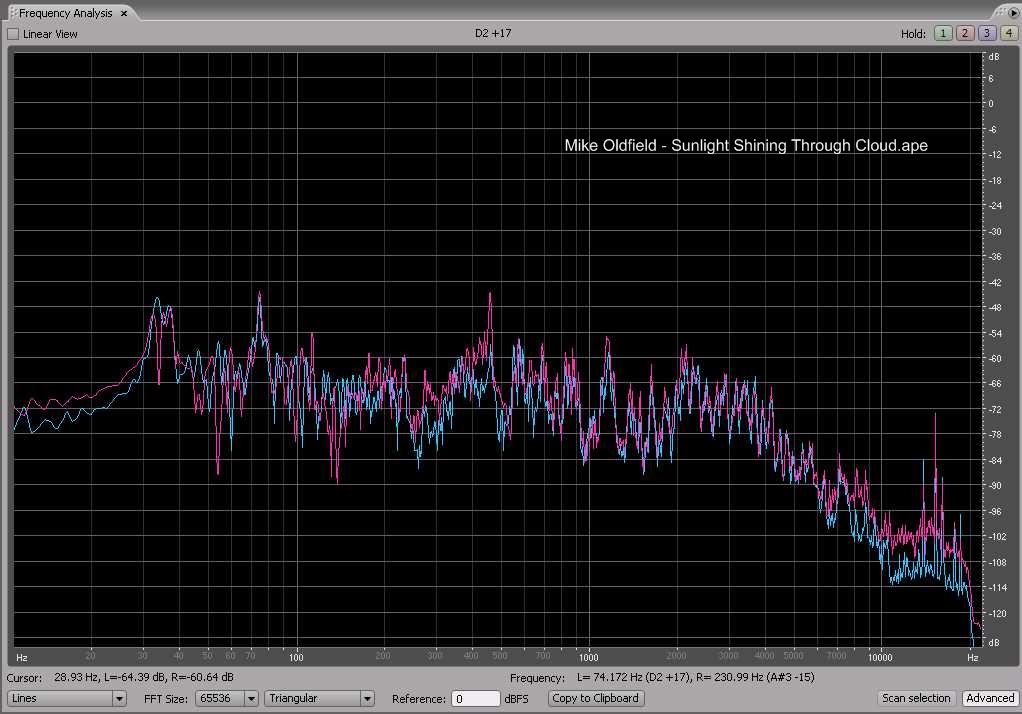1022x714 pixels.
Task: Select the Frequency Analysis tab
Action: coord(65,13)
